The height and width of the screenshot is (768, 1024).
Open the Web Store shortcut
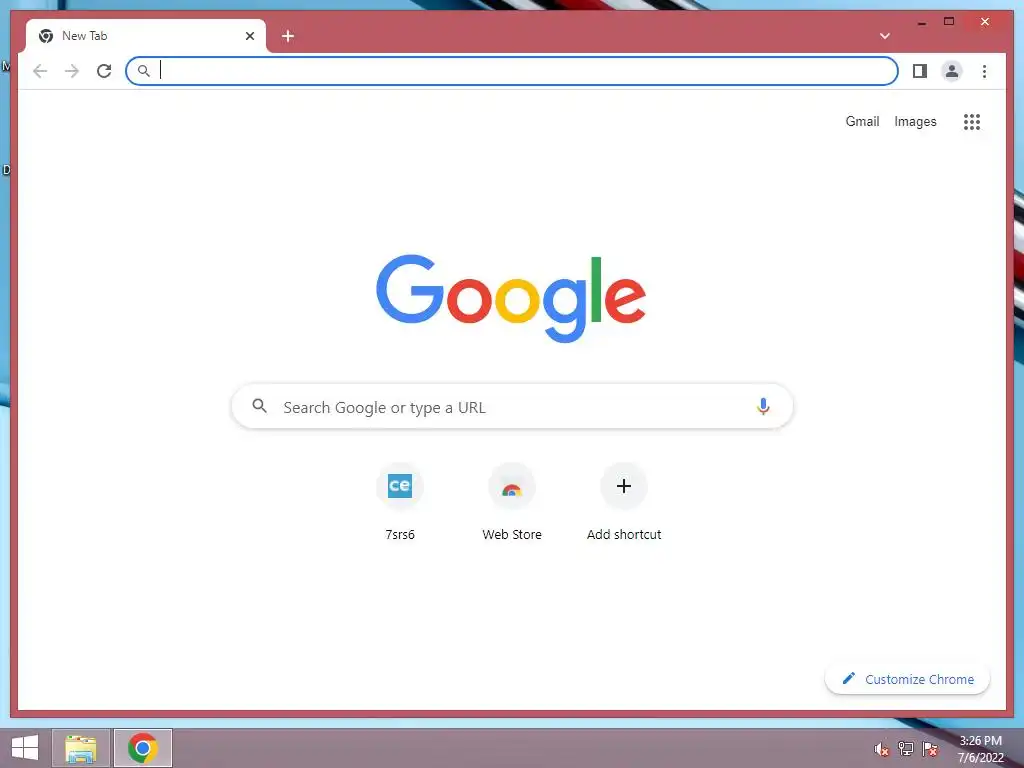tap(512, 502)
